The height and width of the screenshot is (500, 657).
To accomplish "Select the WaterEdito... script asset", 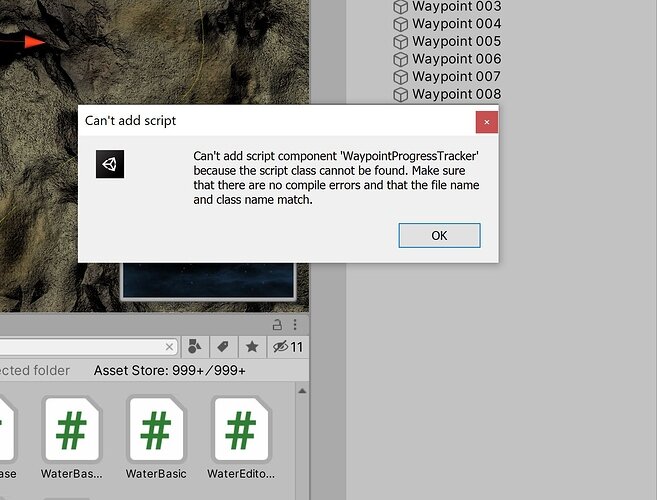I will click(x=241, y=438).
